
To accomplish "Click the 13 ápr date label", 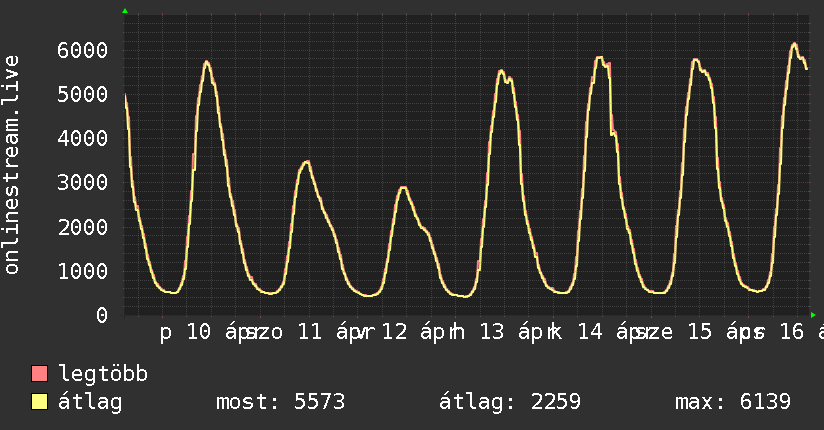I will [511, 332].
